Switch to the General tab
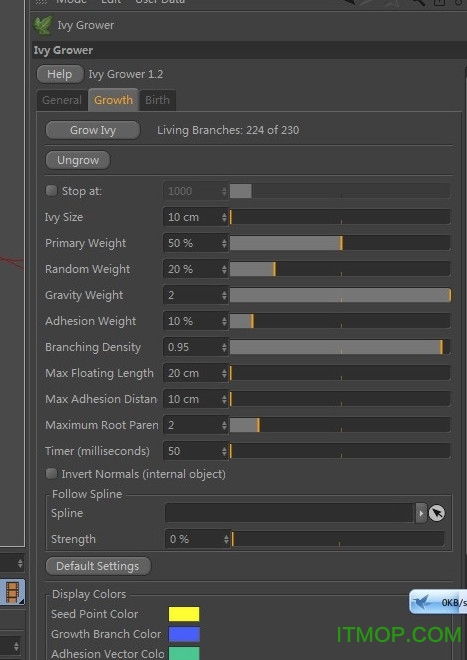Viewport: 467px width, 660px height. (x=62, y=100)
